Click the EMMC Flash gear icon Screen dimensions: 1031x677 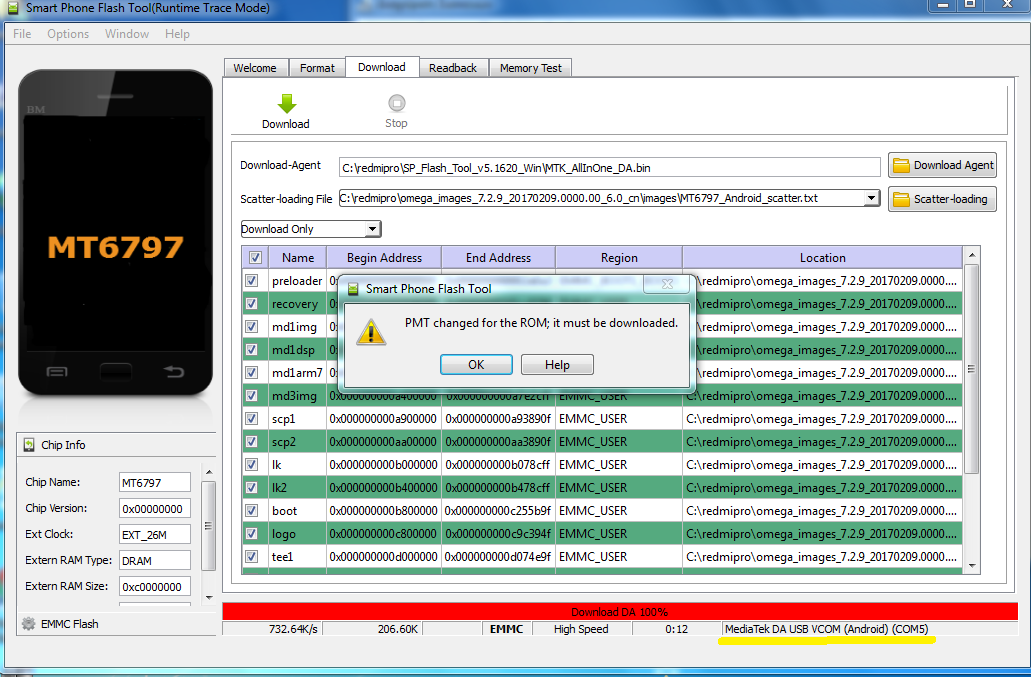coord(28,624)
